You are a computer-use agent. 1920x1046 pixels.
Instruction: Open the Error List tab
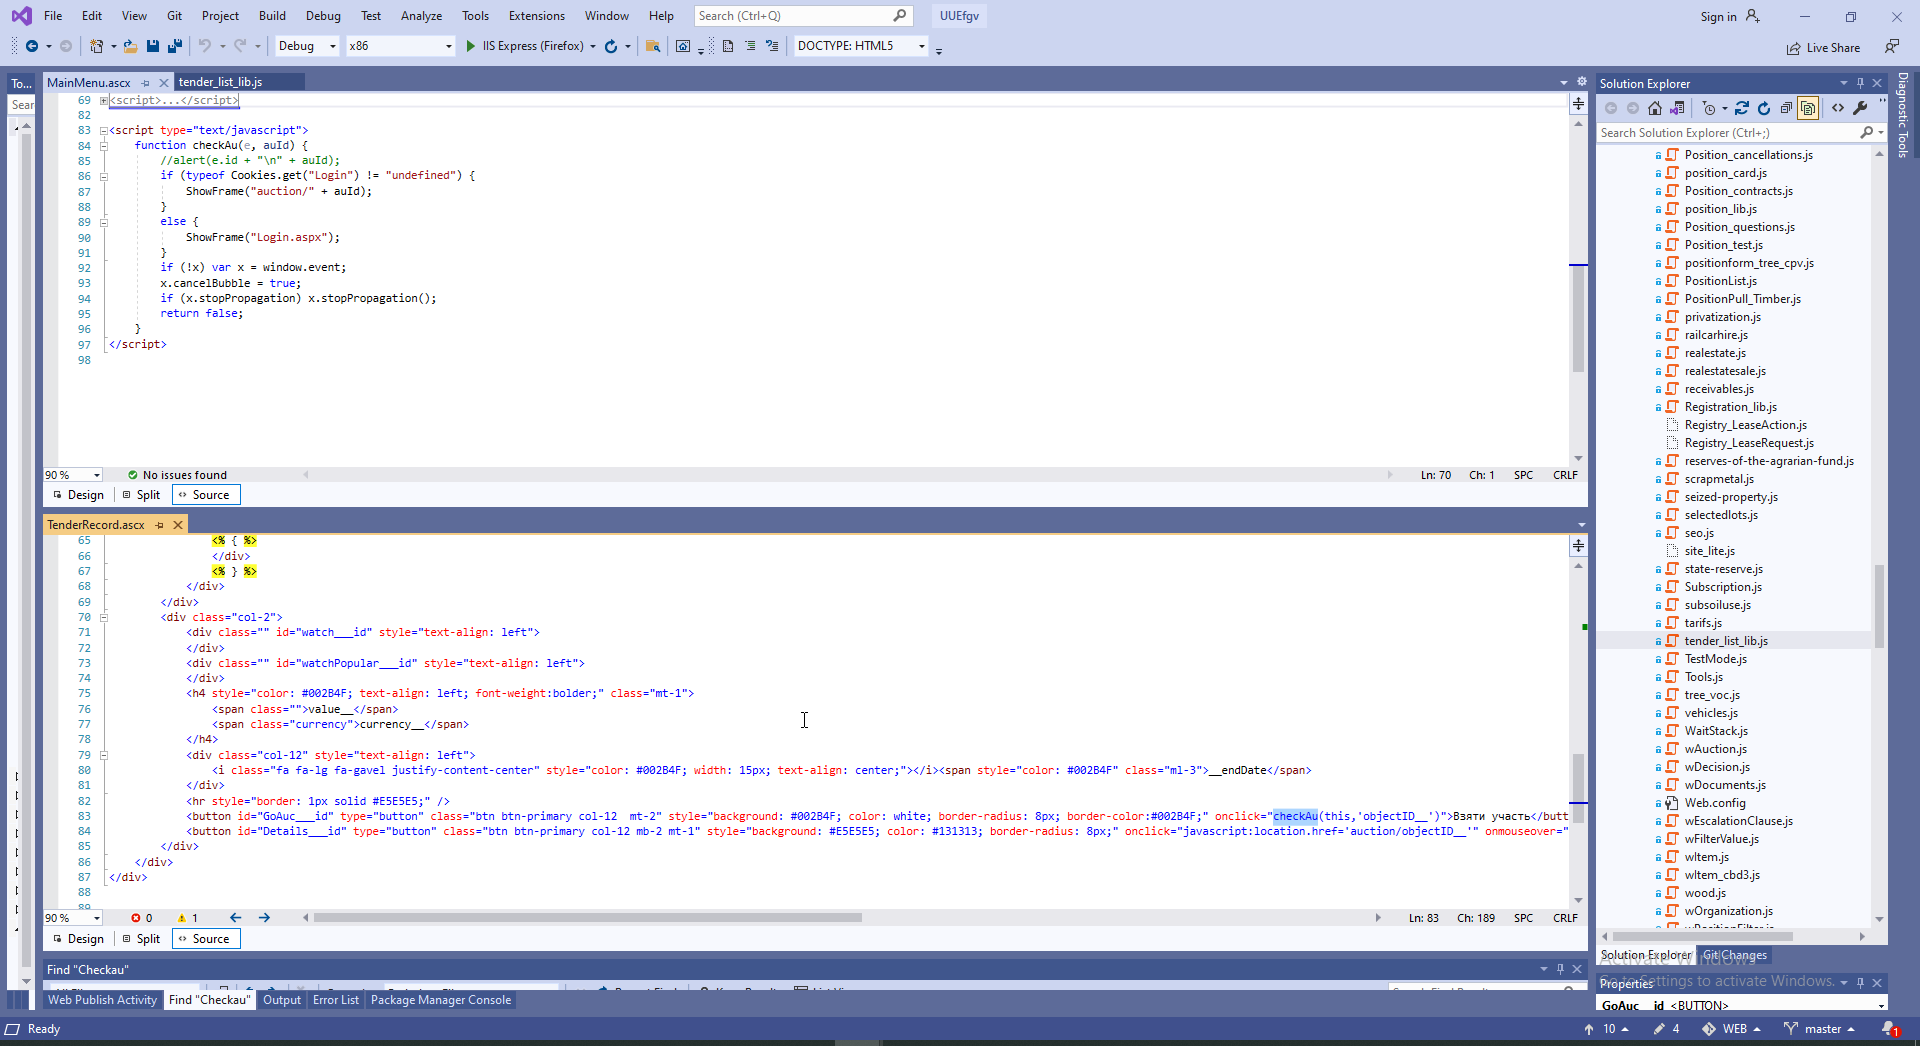[x=336, y=1000]
